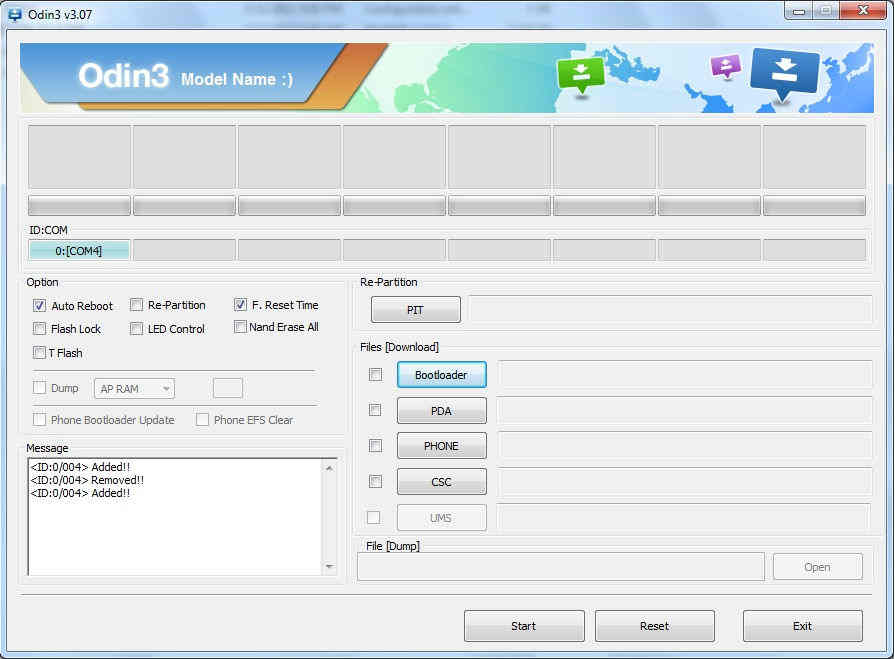Click the first progress bar slot above ID:COM
The width and height of the screenshot is (895, 659).
tap(79, 205)
